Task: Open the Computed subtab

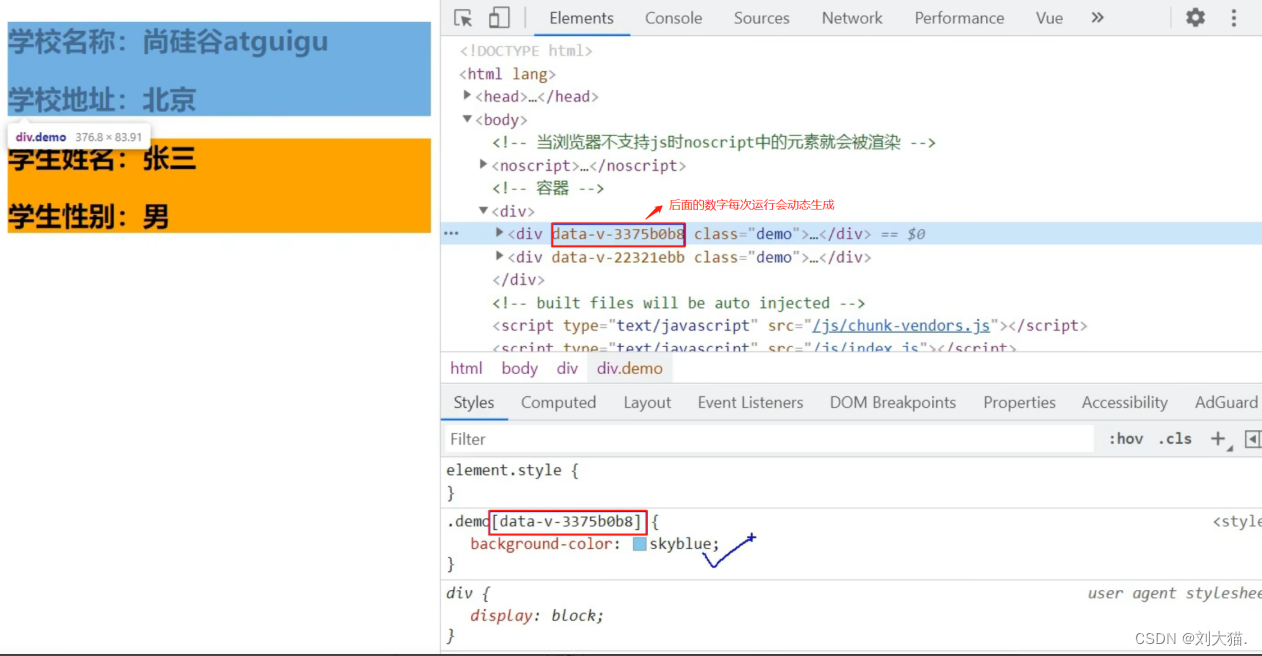Action: click(558, 403)
